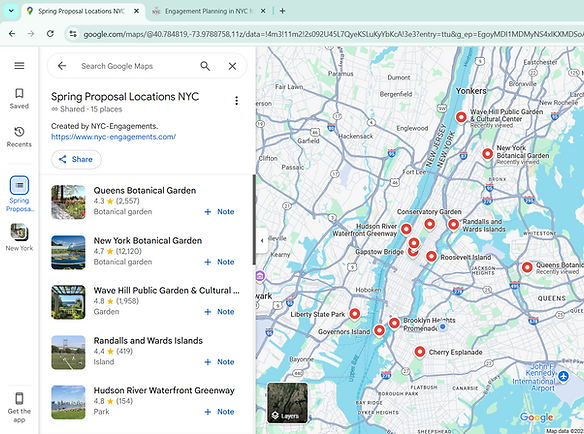Click the side panel scrollbar
Image resolution: width=584 pixels, height=434 pixels.
click(254, 220)
